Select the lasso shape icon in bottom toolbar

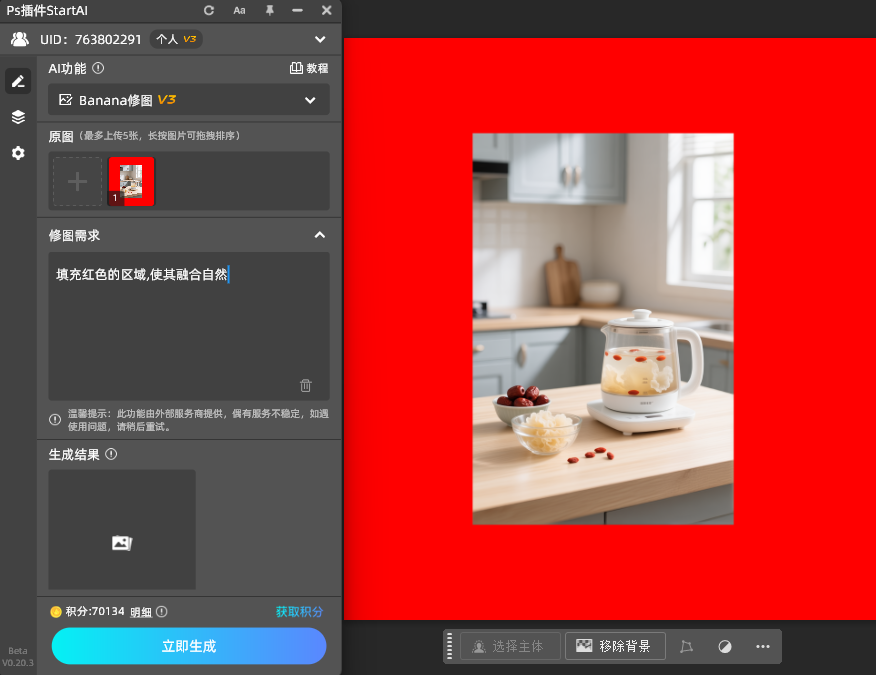686,645
